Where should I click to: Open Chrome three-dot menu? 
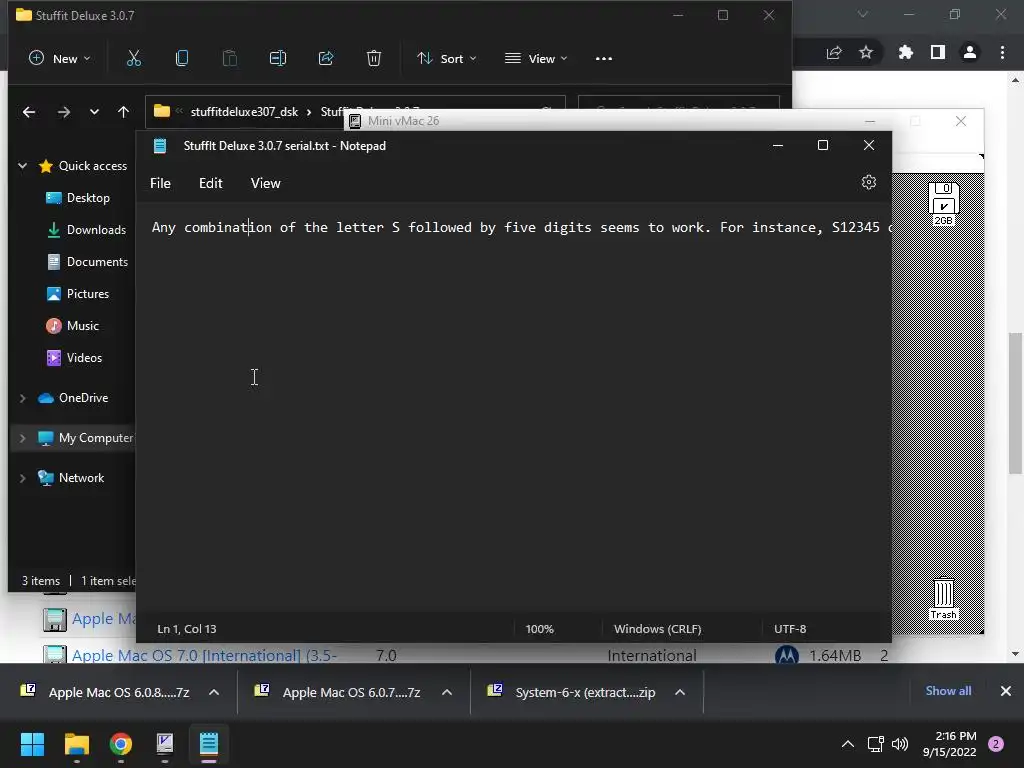[x=1002, y=52]
